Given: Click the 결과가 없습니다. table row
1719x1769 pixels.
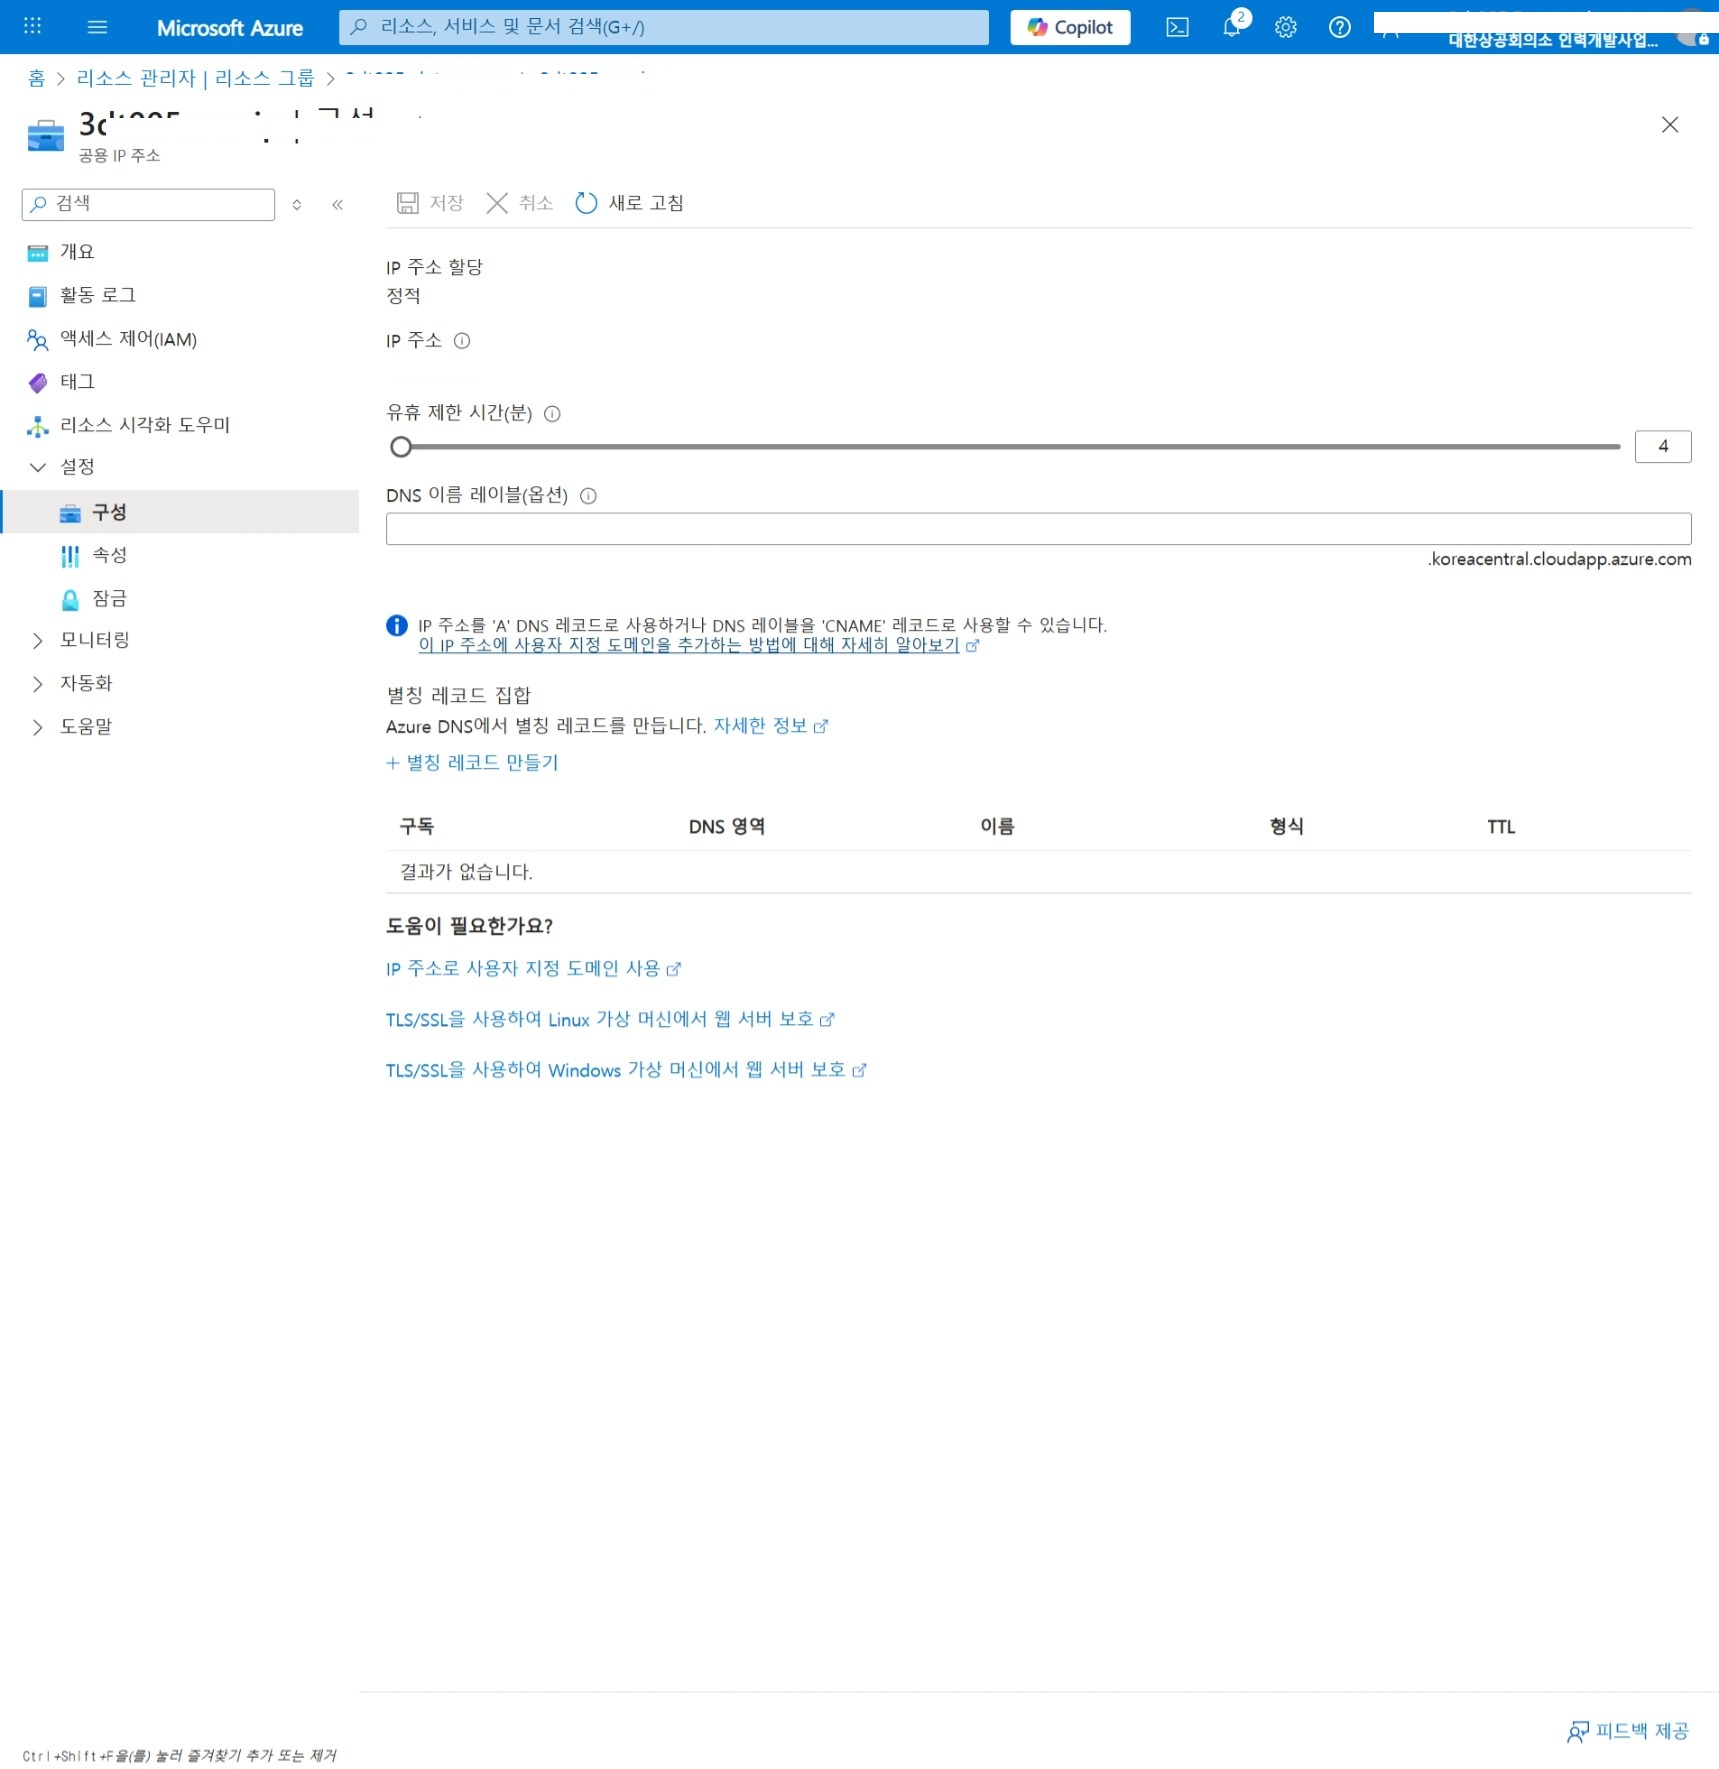Looking at the screenshot, I should click(1038, 872).
